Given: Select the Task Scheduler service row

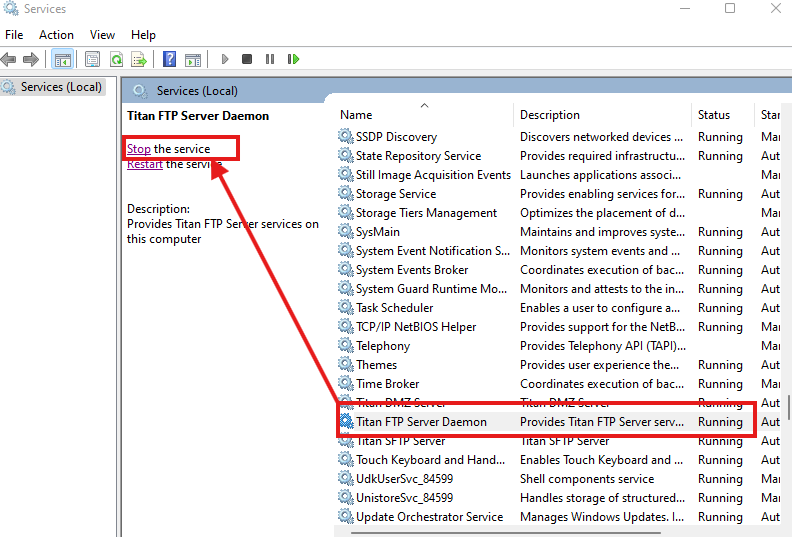Looking at the screenshot, I should 394,308.
